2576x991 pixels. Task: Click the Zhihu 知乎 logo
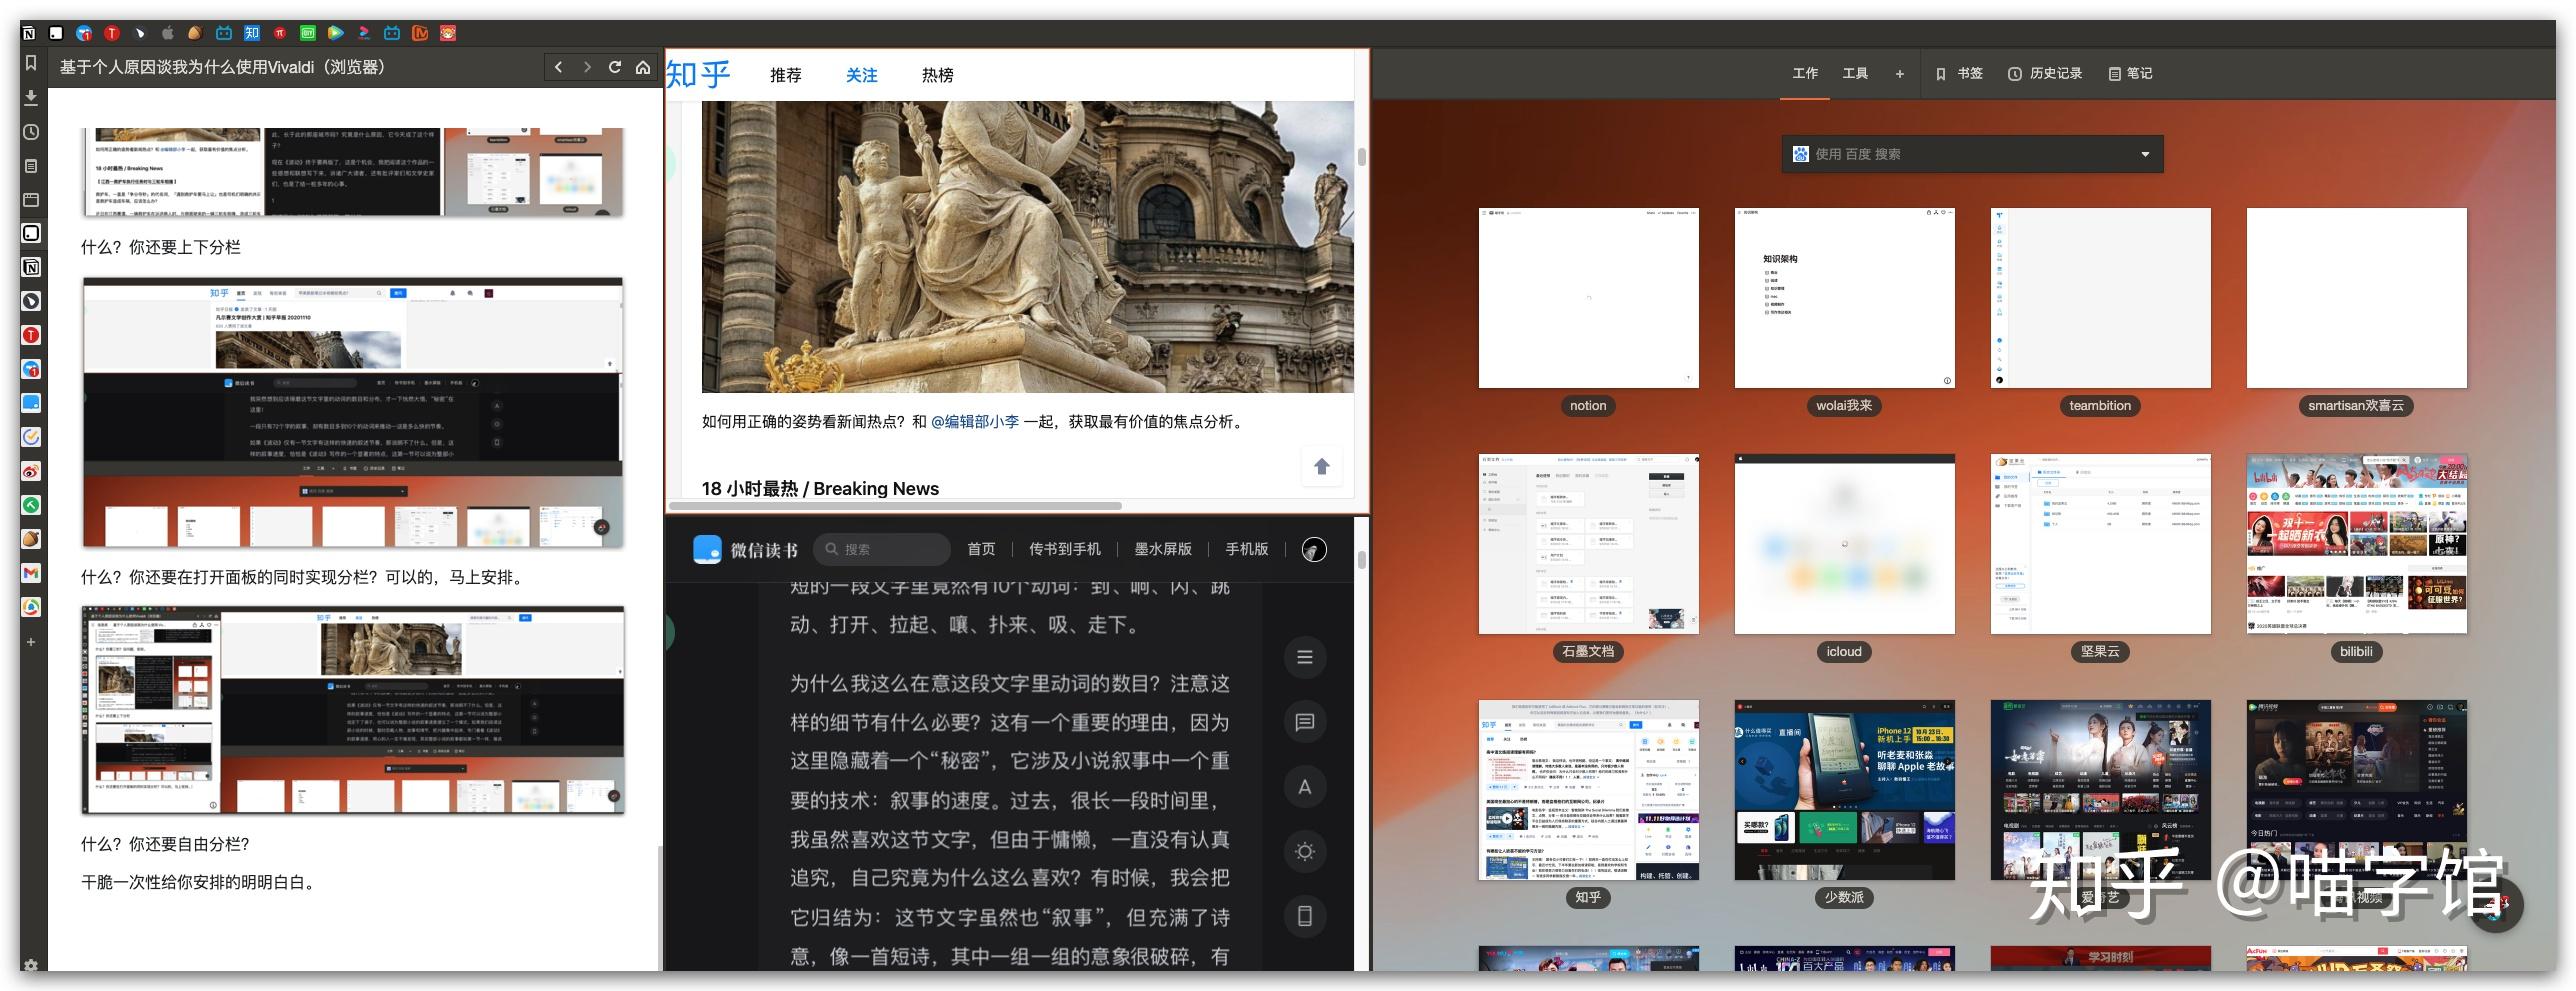[x=698, y=74]
